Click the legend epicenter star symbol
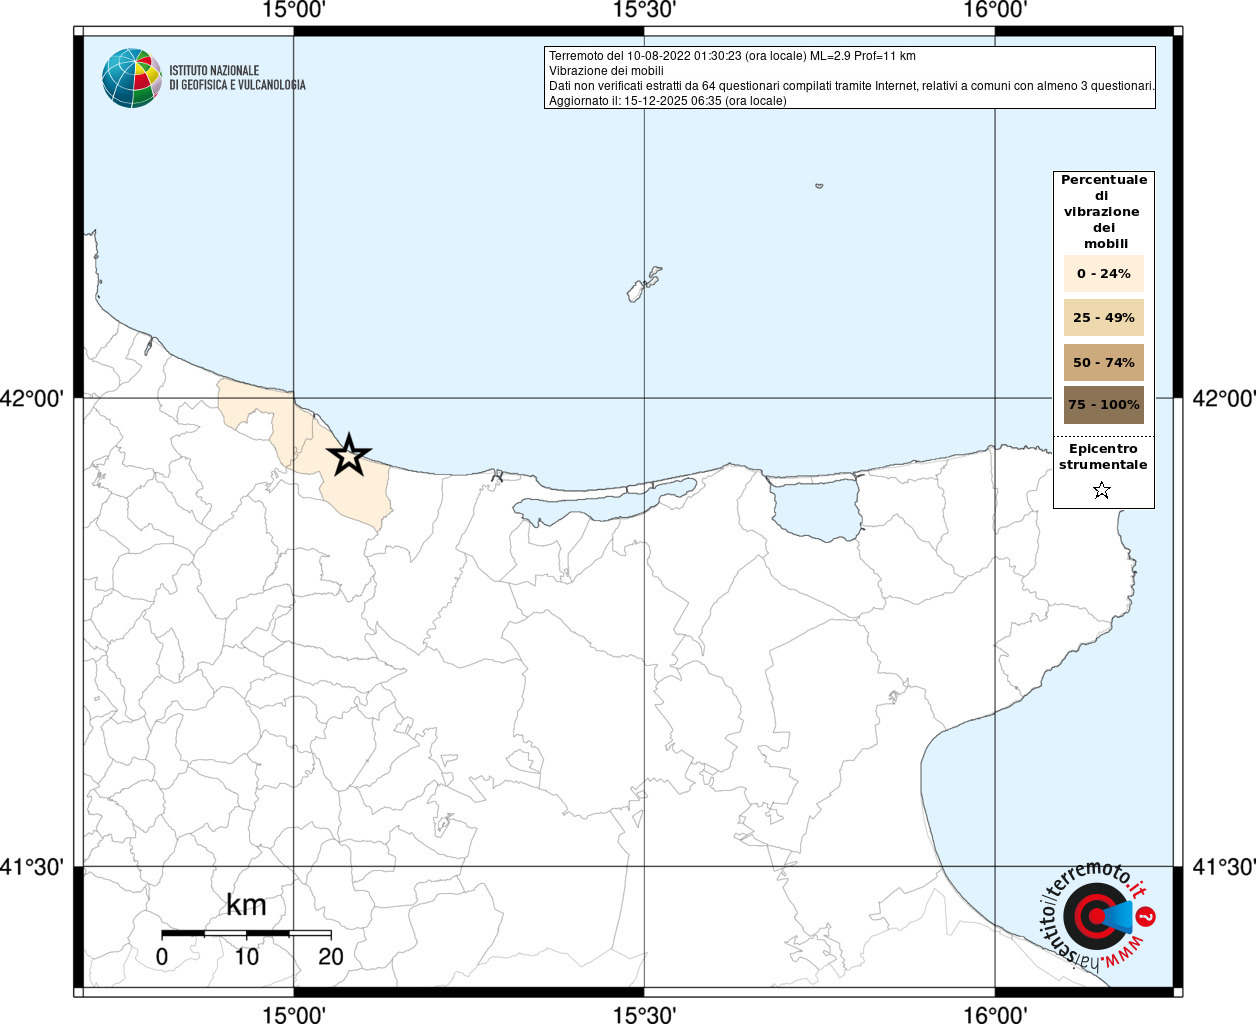The image size is (1256, 1024). click(x=1102, y=490)
